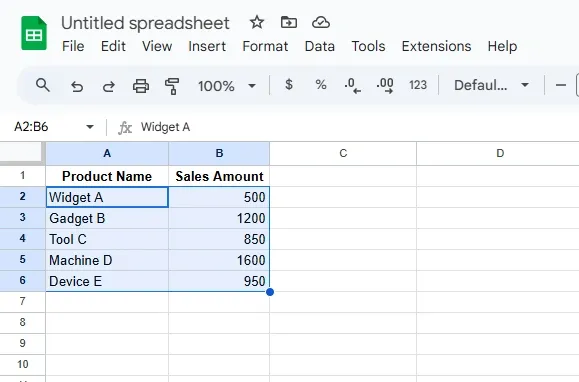The width and height of the screenshot is (579, 382).
Task: Select the cell with value 850
Action: [219, 239]
